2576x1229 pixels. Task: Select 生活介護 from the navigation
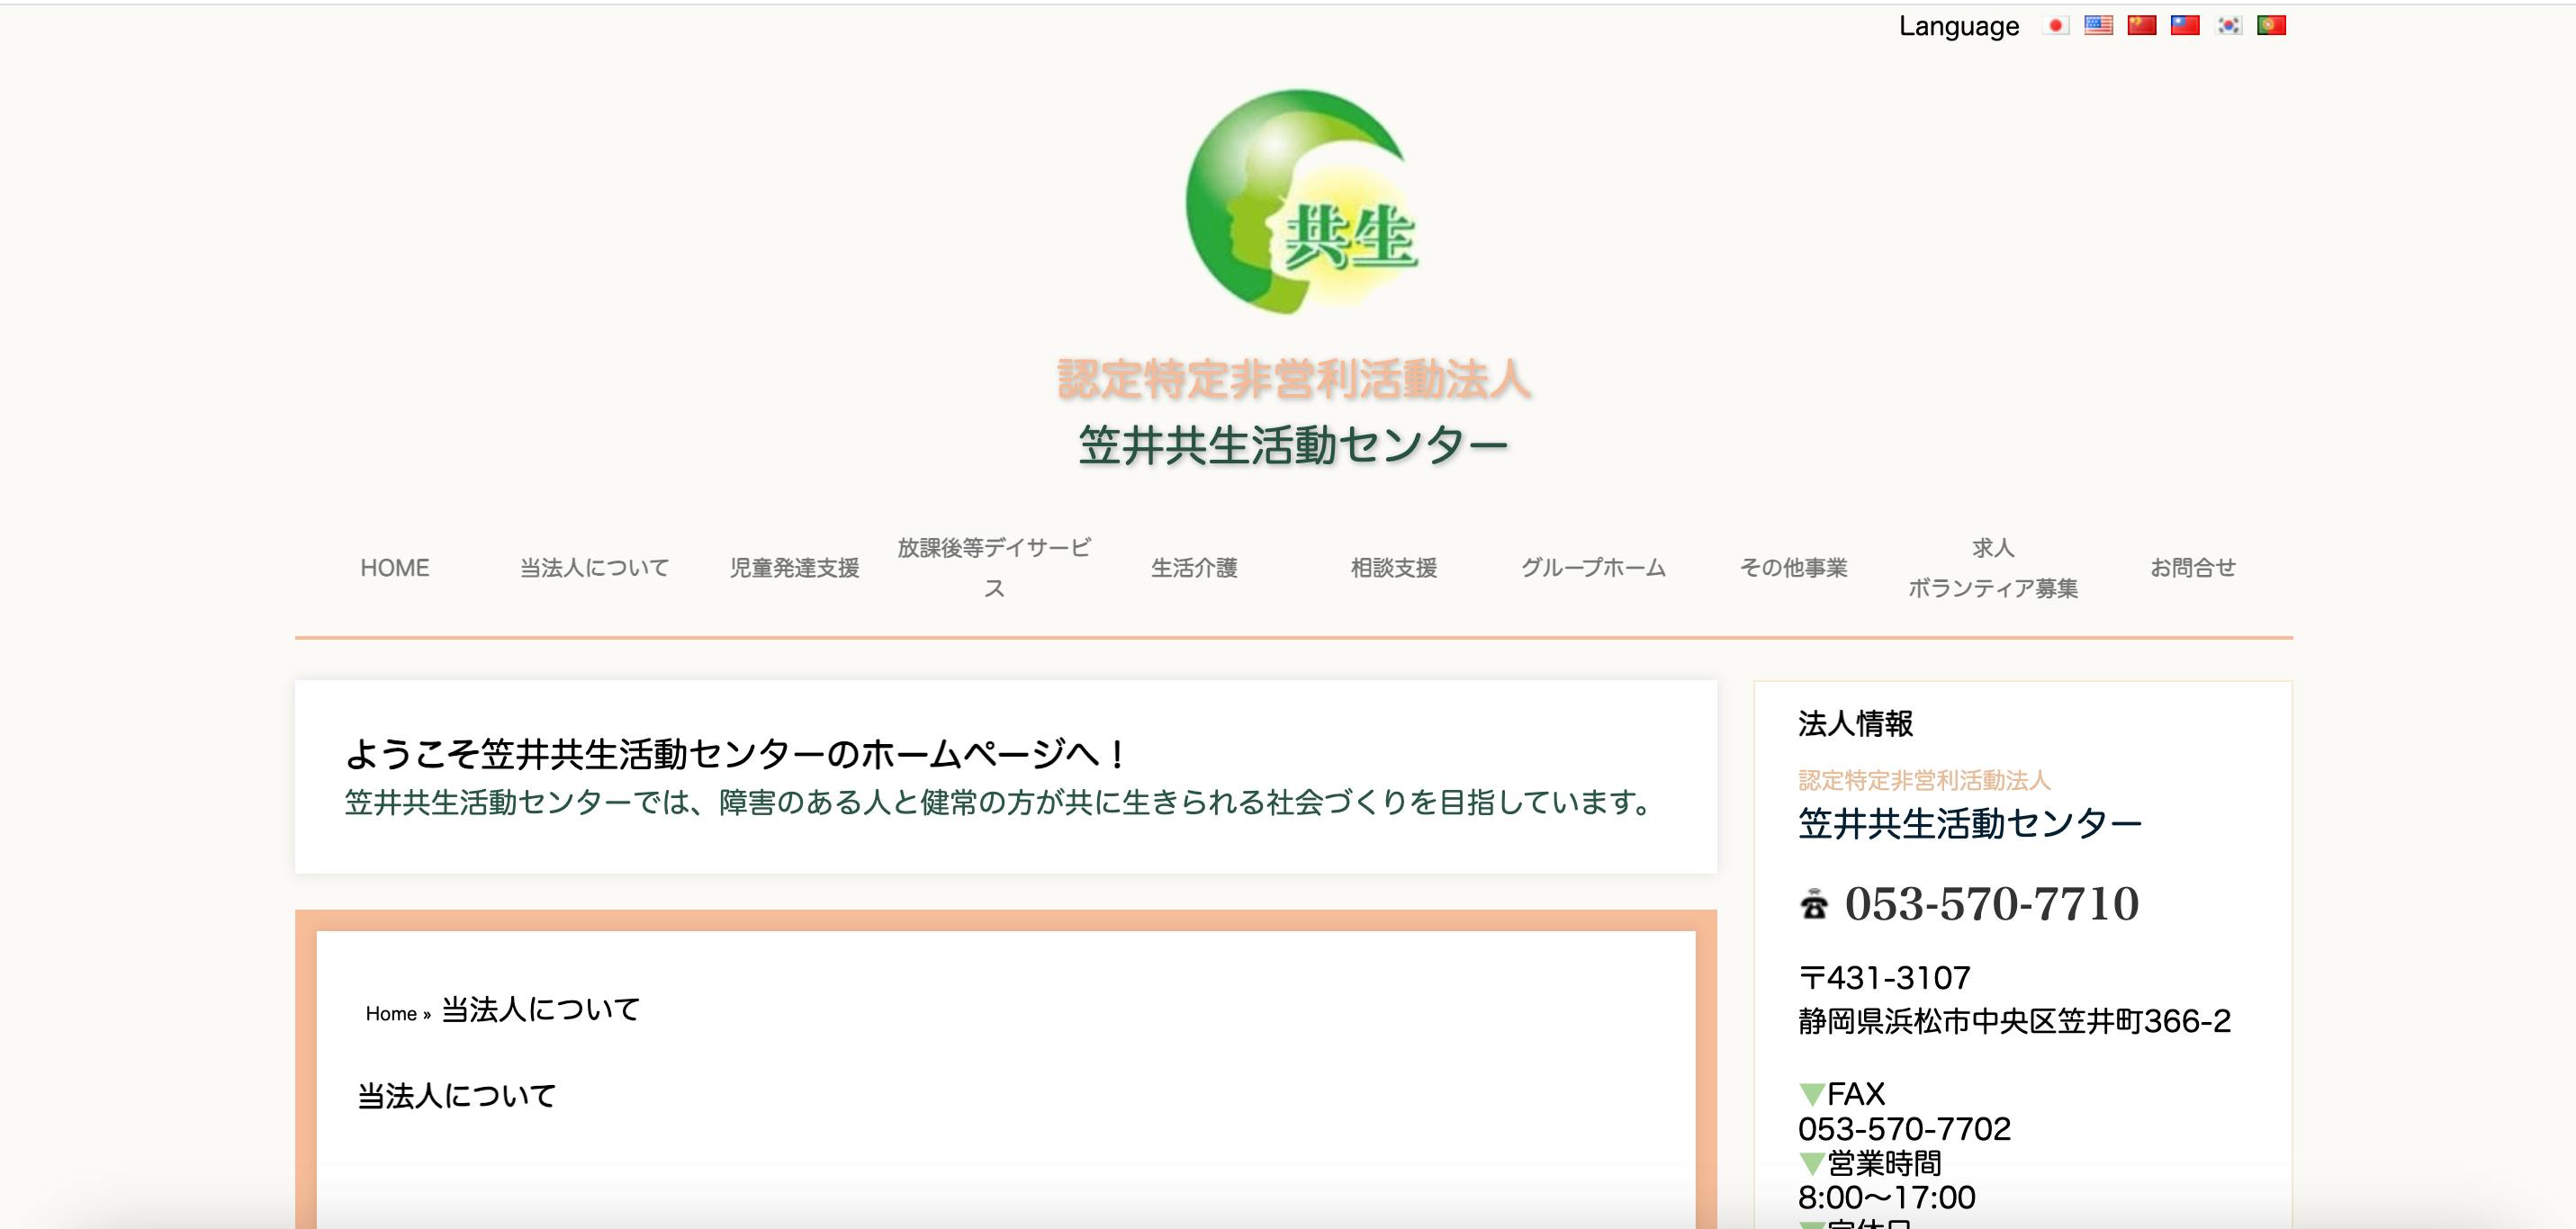click(1194, 568)
